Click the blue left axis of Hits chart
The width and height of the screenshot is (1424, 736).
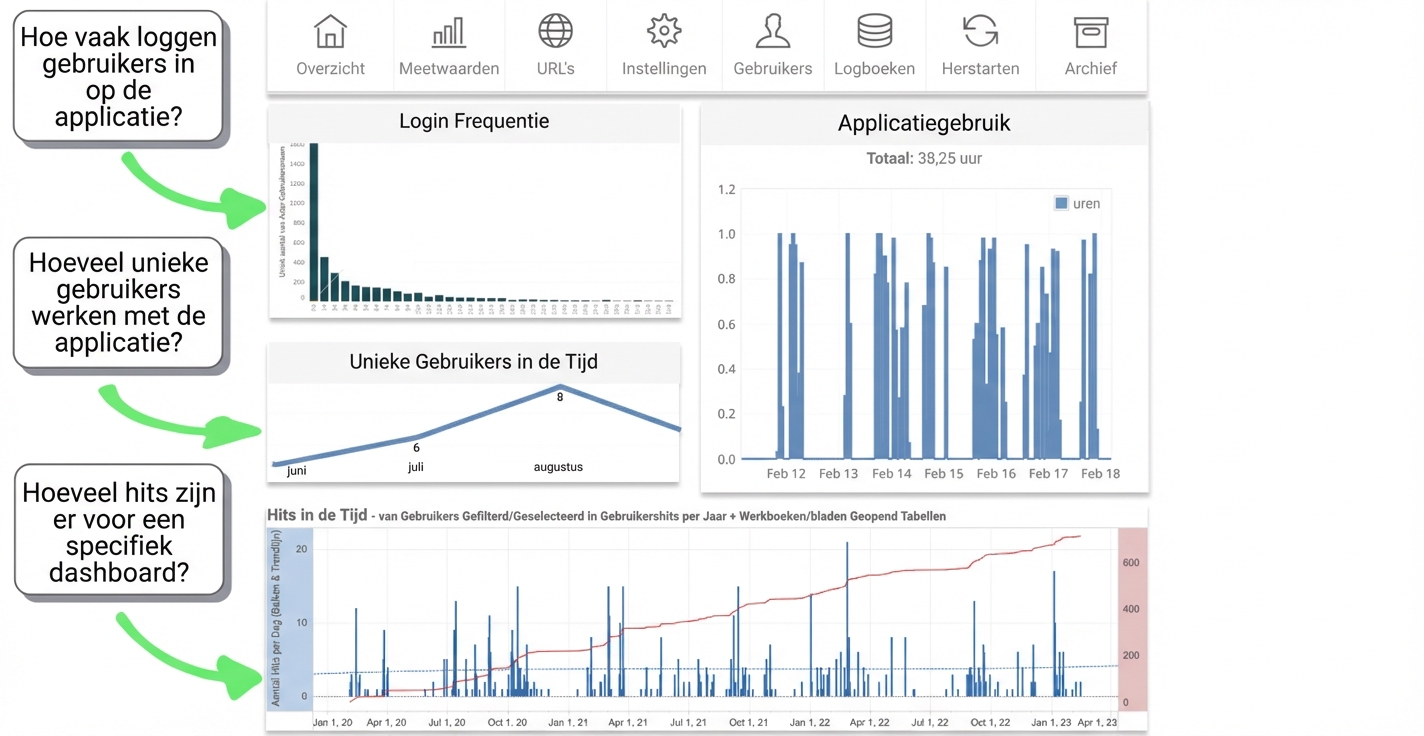[291, 619]
